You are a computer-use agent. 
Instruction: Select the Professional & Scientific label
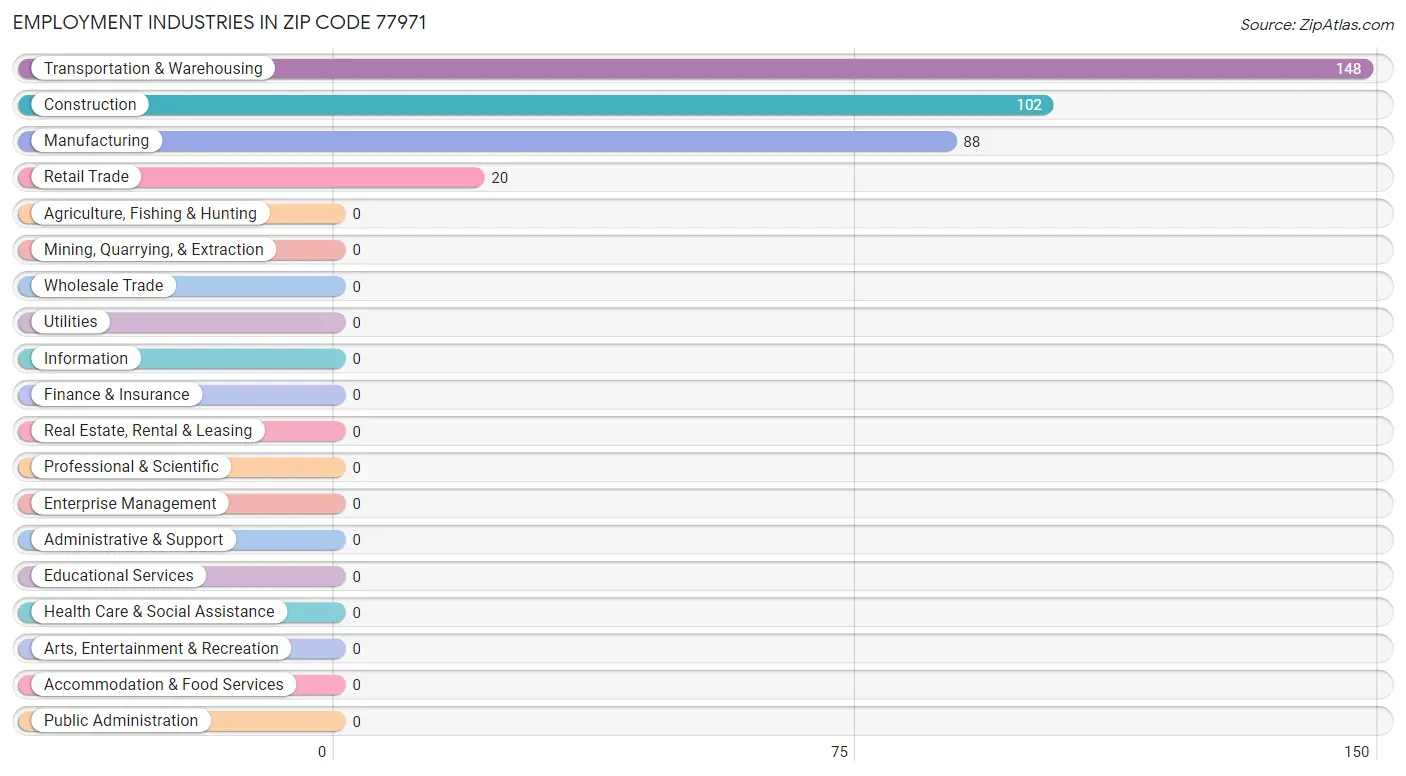pyautogui.click(x=131, y=467)
